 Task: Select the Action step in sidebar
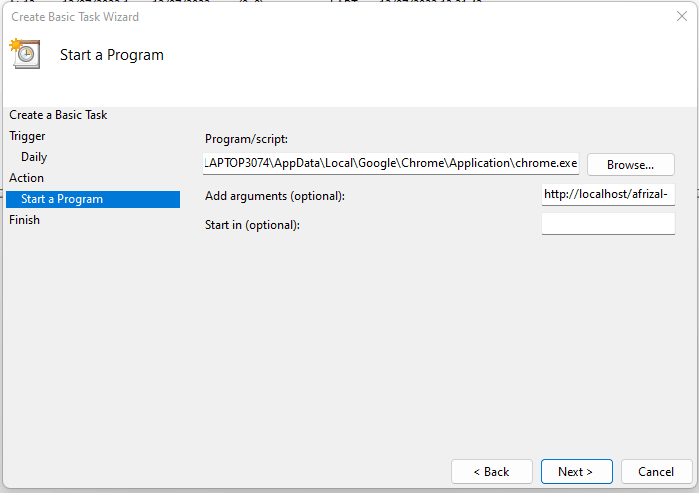[26, 178]
